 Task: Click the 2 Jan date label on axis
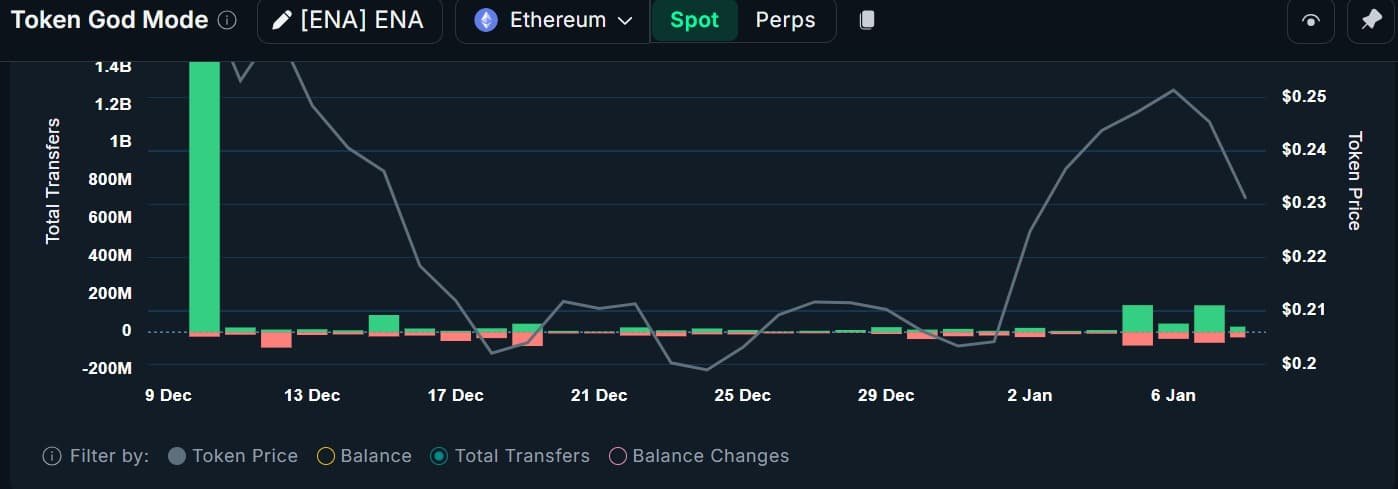(1029, 396)
